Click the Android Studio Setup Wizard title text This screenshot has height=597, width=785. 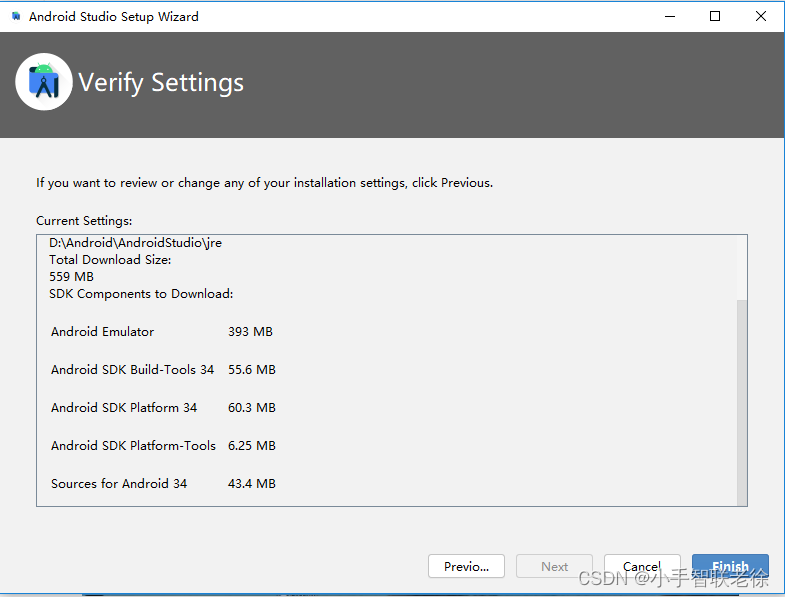click(x=114, y=17)
